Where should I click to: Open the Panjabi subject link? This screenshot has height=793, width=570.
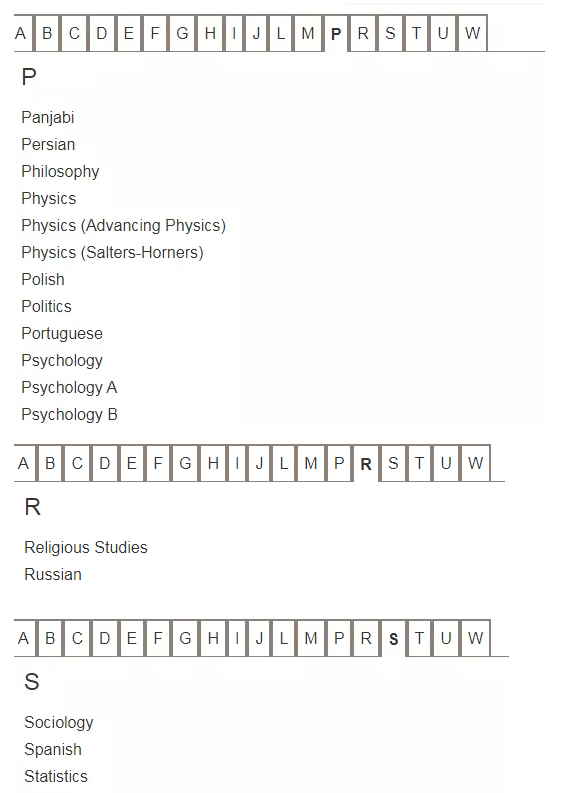pyautogui.click(x=48, y=117)
